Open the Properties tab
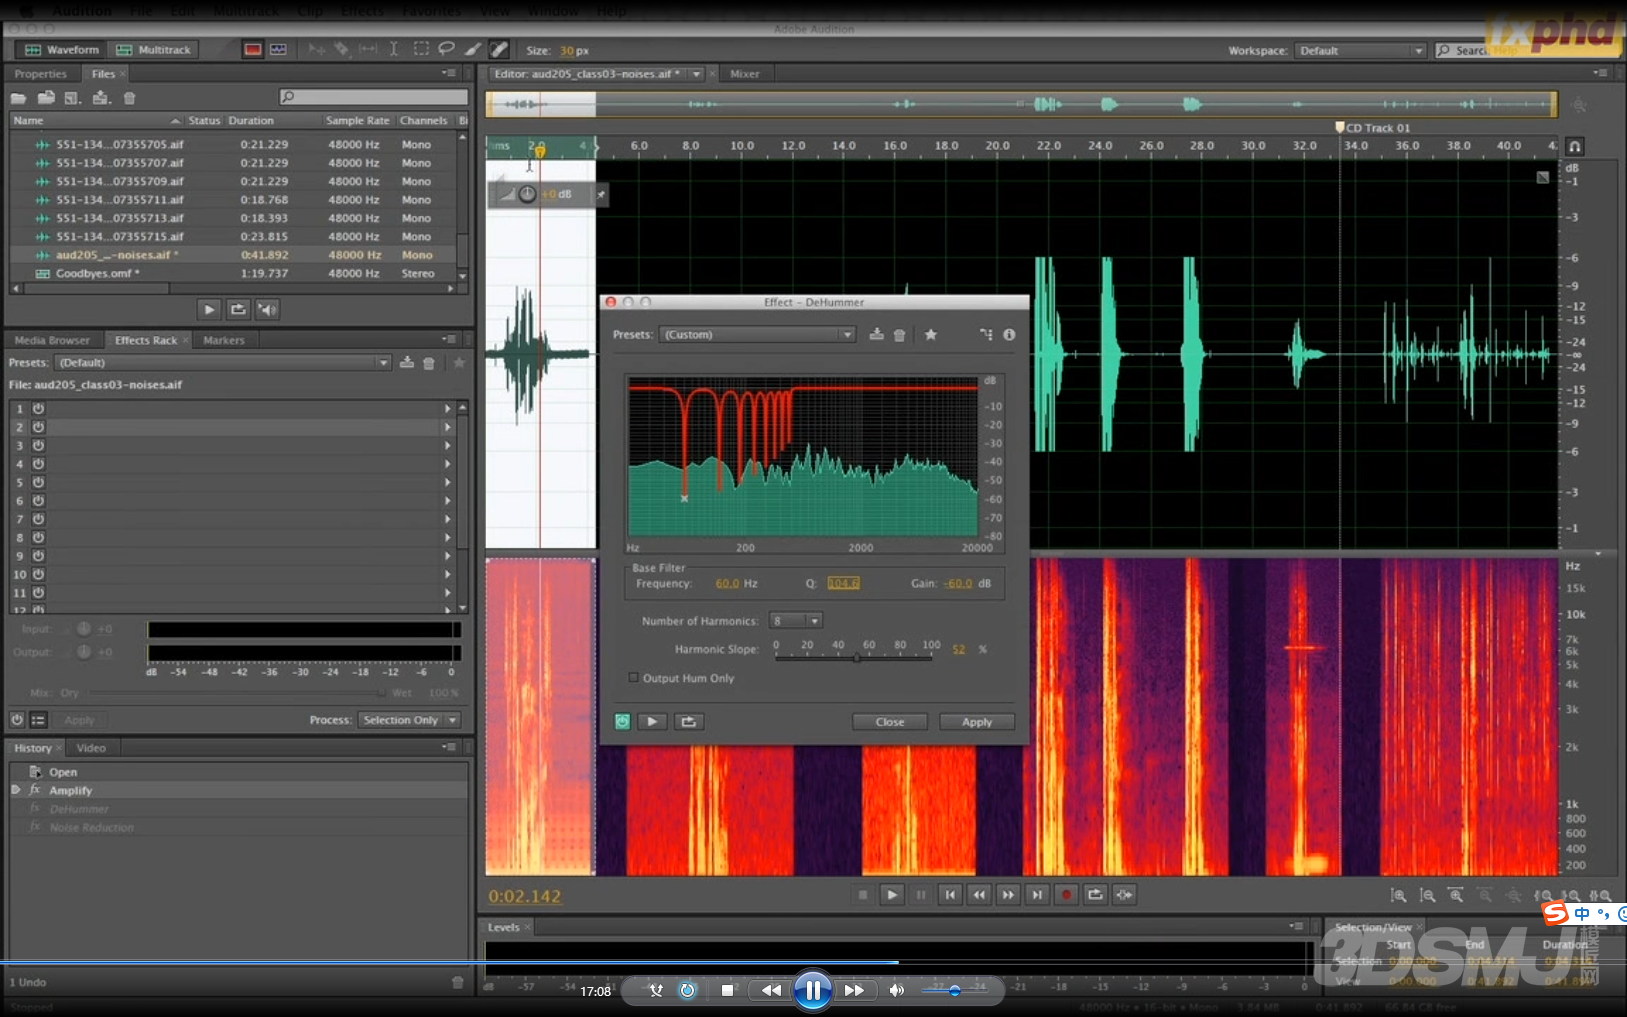The image size is (1627, 1017). point(40,74)
